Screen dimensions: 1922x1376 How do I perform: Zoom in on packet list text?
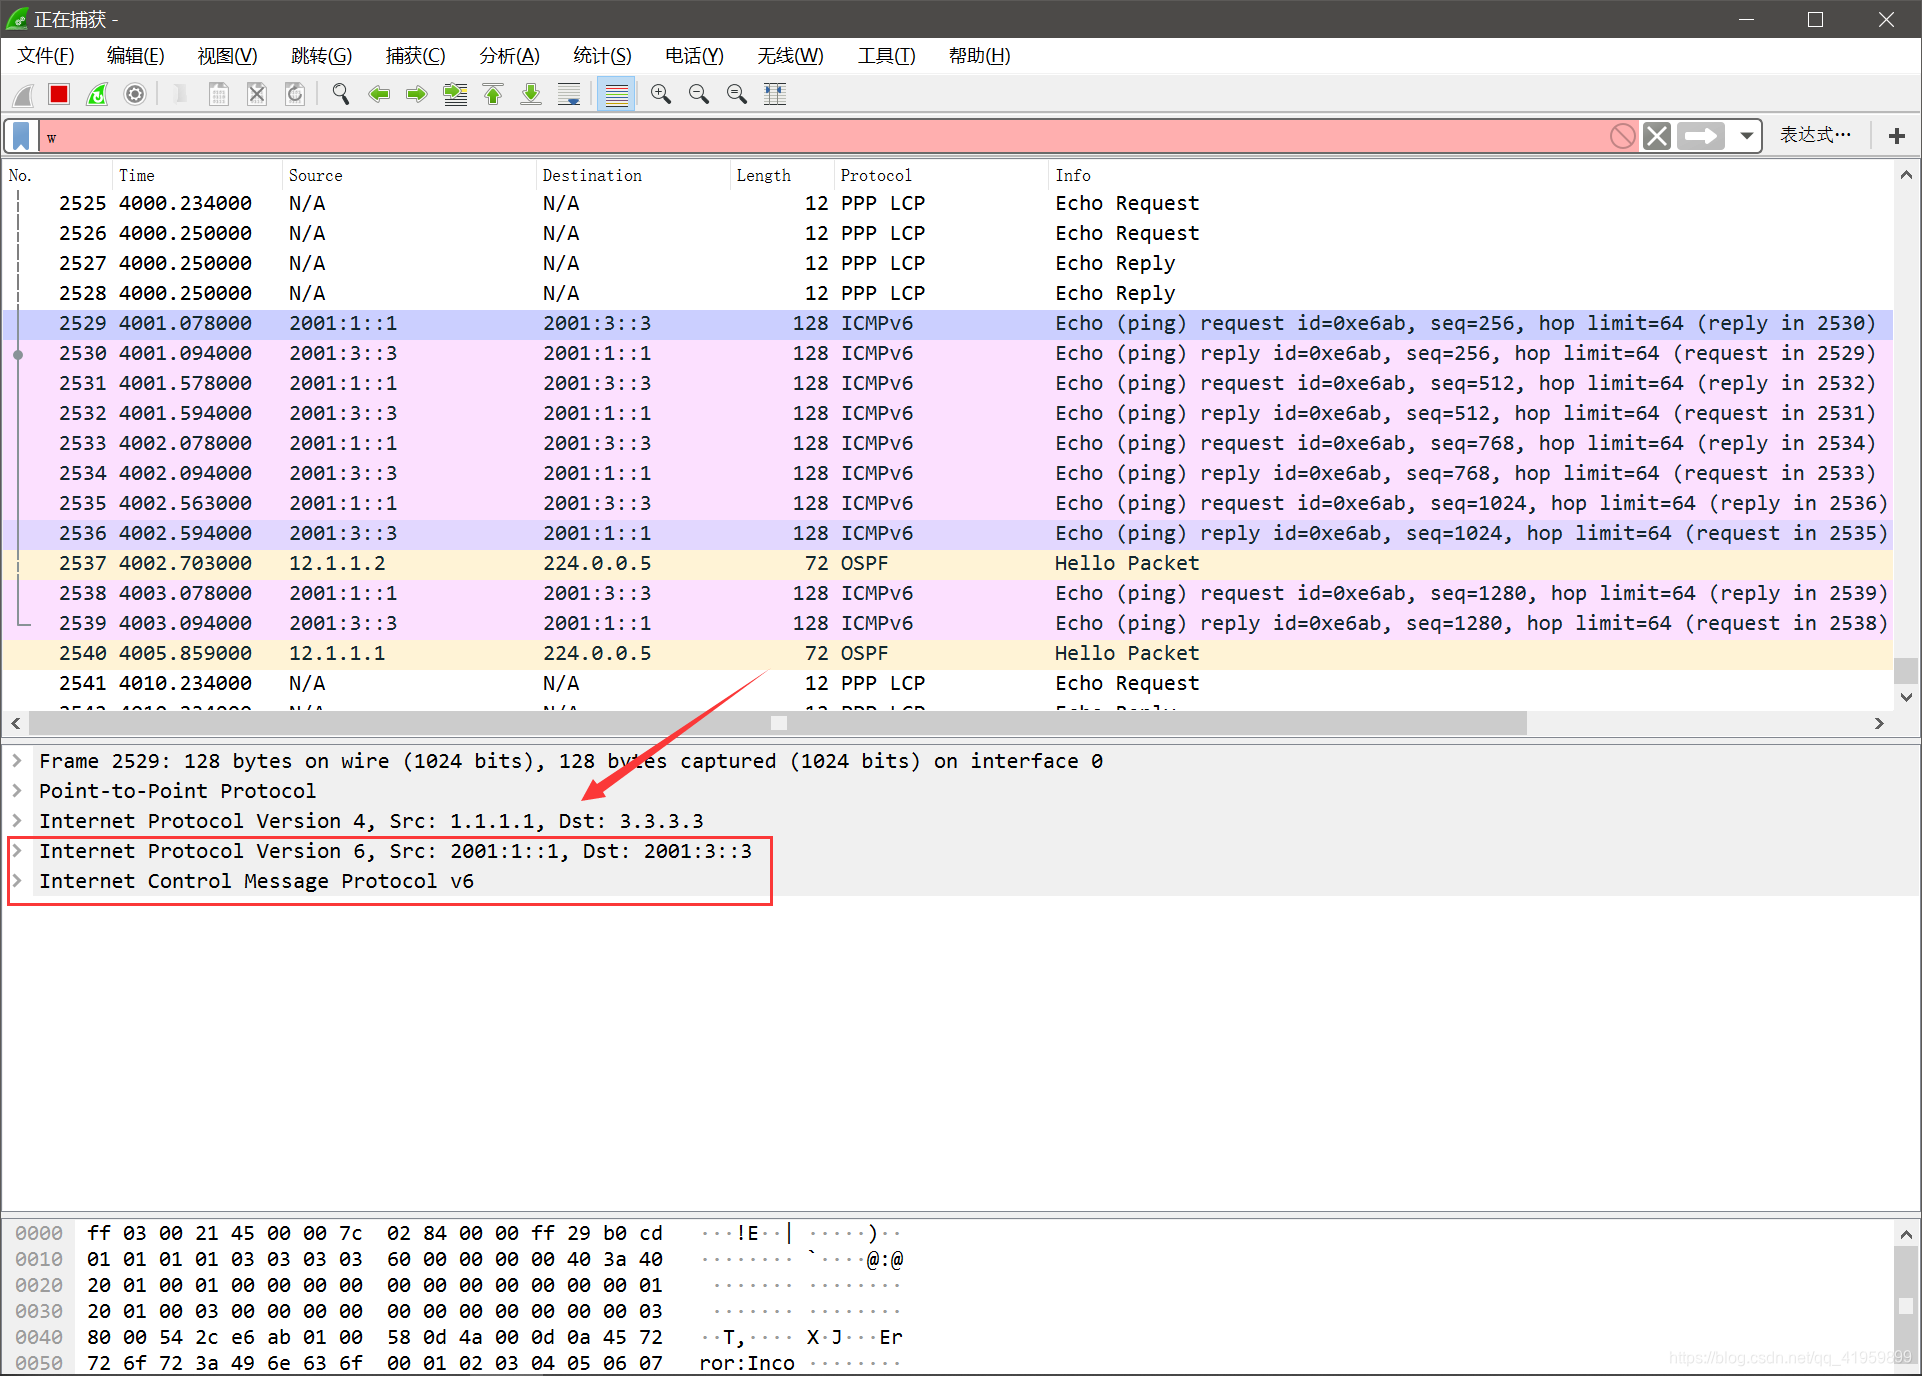(x=660, y=94)
